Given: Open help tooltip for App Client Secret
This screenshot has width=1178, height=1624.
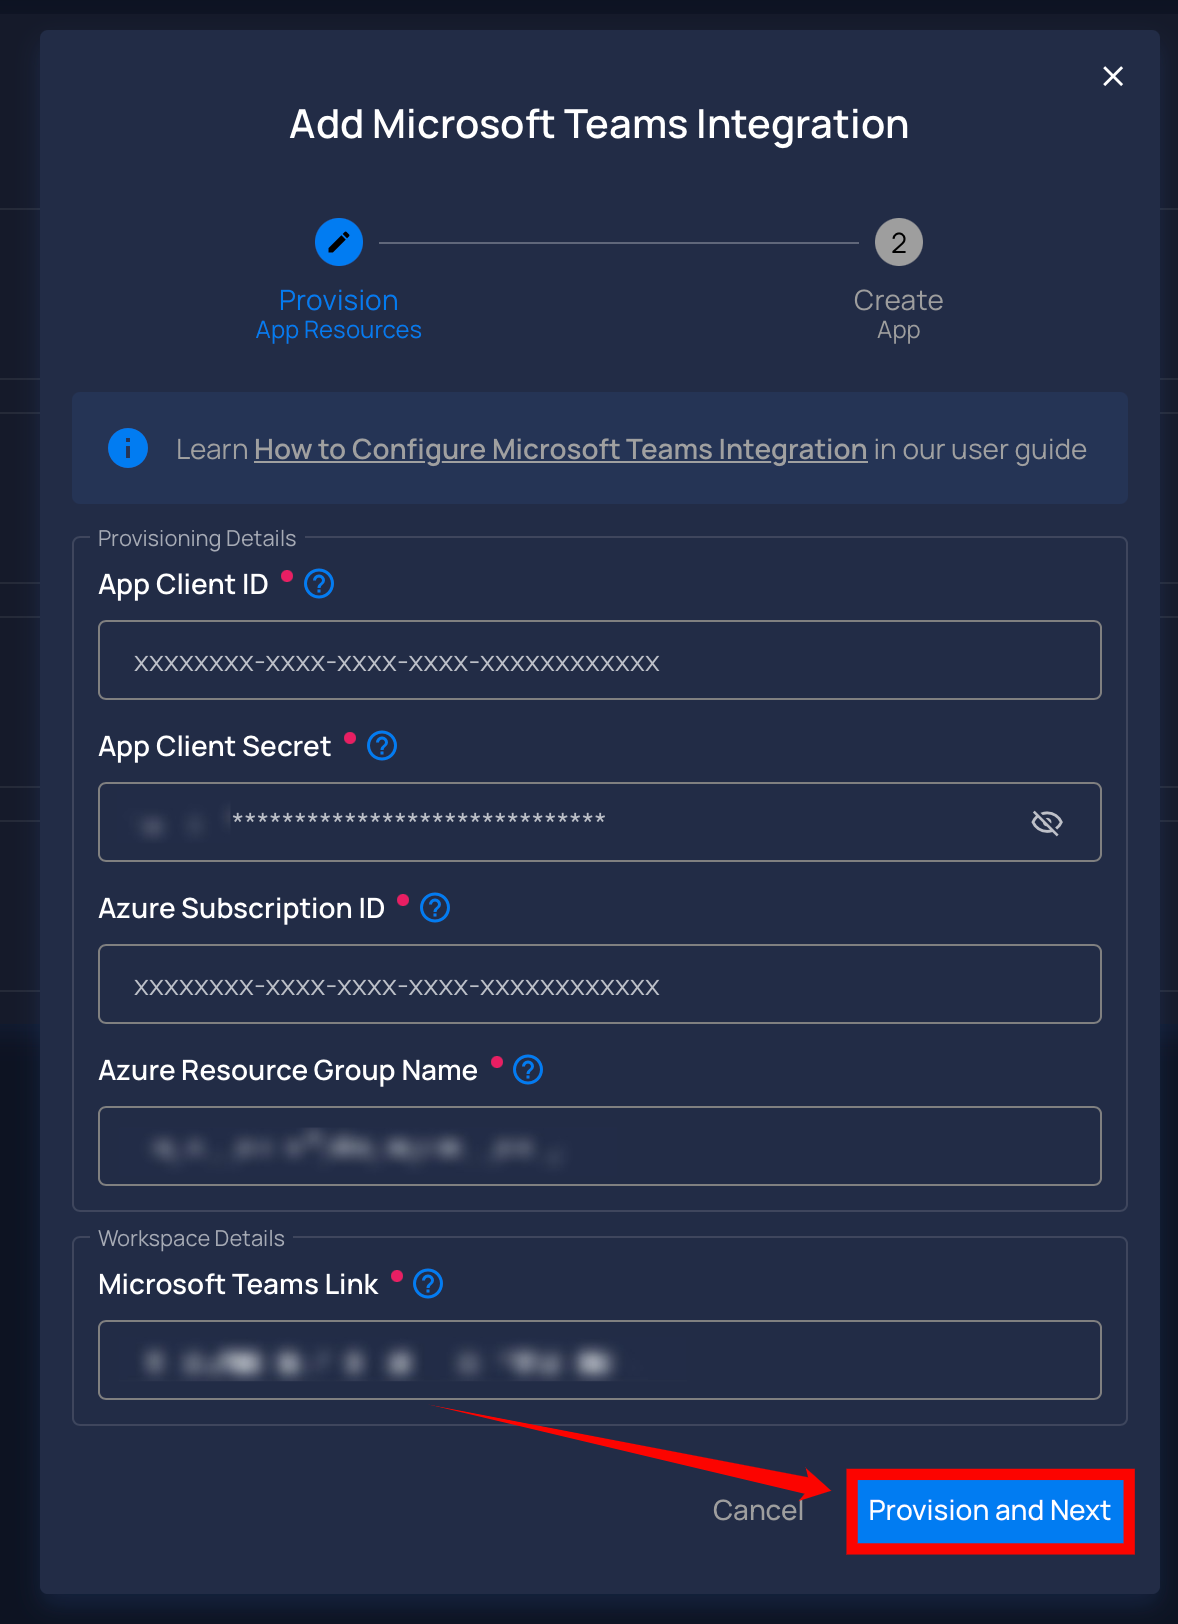Looking at the screenshot, I should coord(382,746).
